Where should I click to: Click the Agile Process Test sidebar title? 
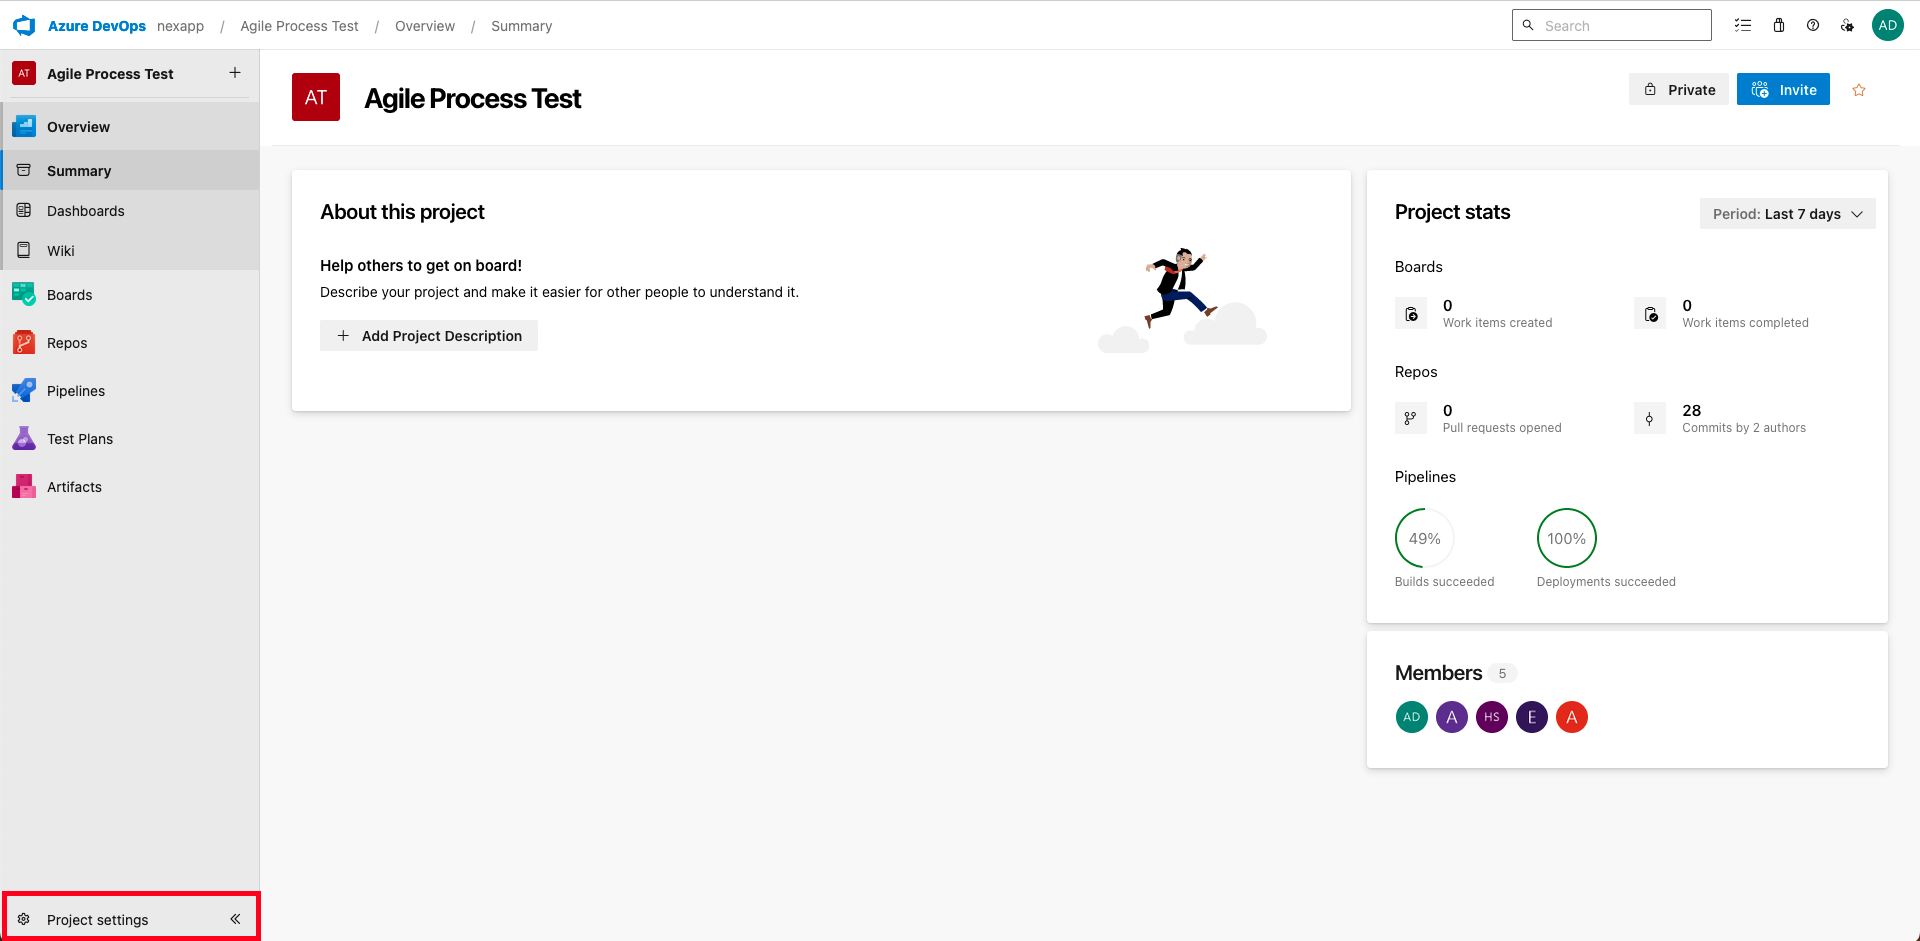[110, 74]
